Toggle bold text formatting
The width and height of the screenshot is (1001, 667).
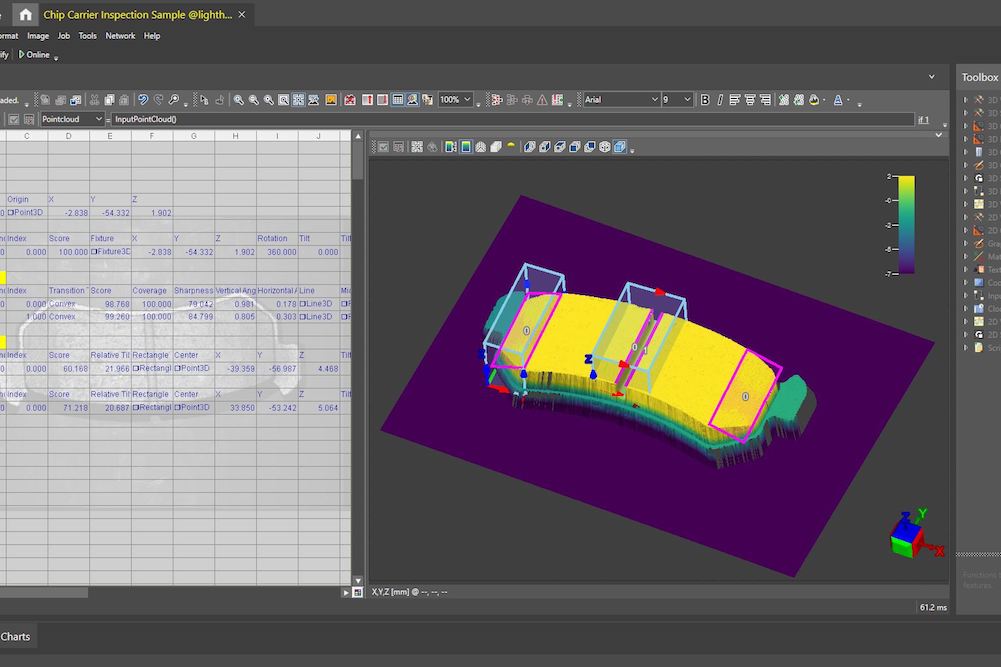pyautogui.click(x=705, y=99)
